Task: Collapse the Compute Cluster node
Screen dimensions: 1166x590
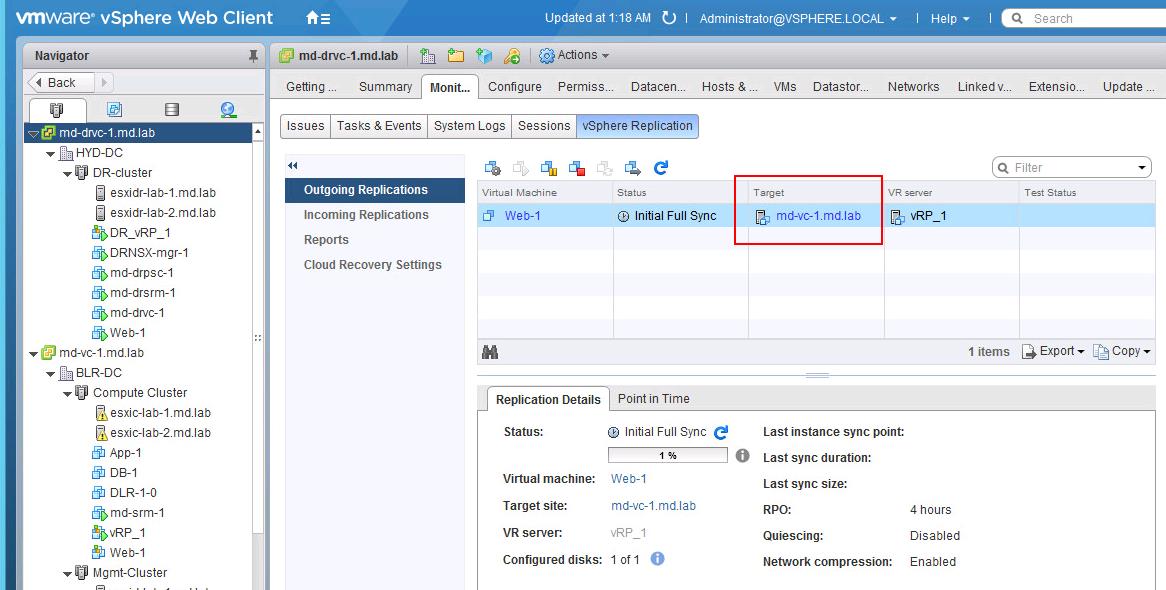Action: (x=68, y=394)
